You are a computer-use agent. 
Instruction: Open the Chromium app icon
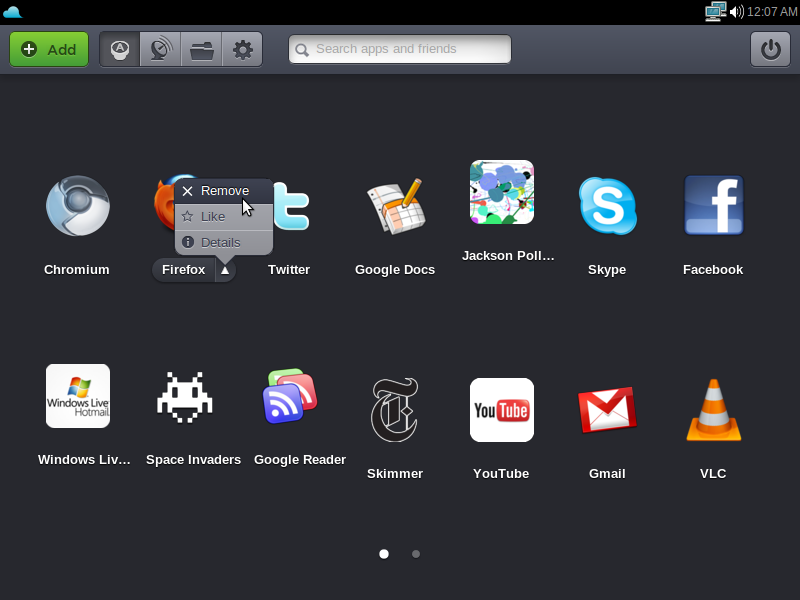tap(77, 206)
